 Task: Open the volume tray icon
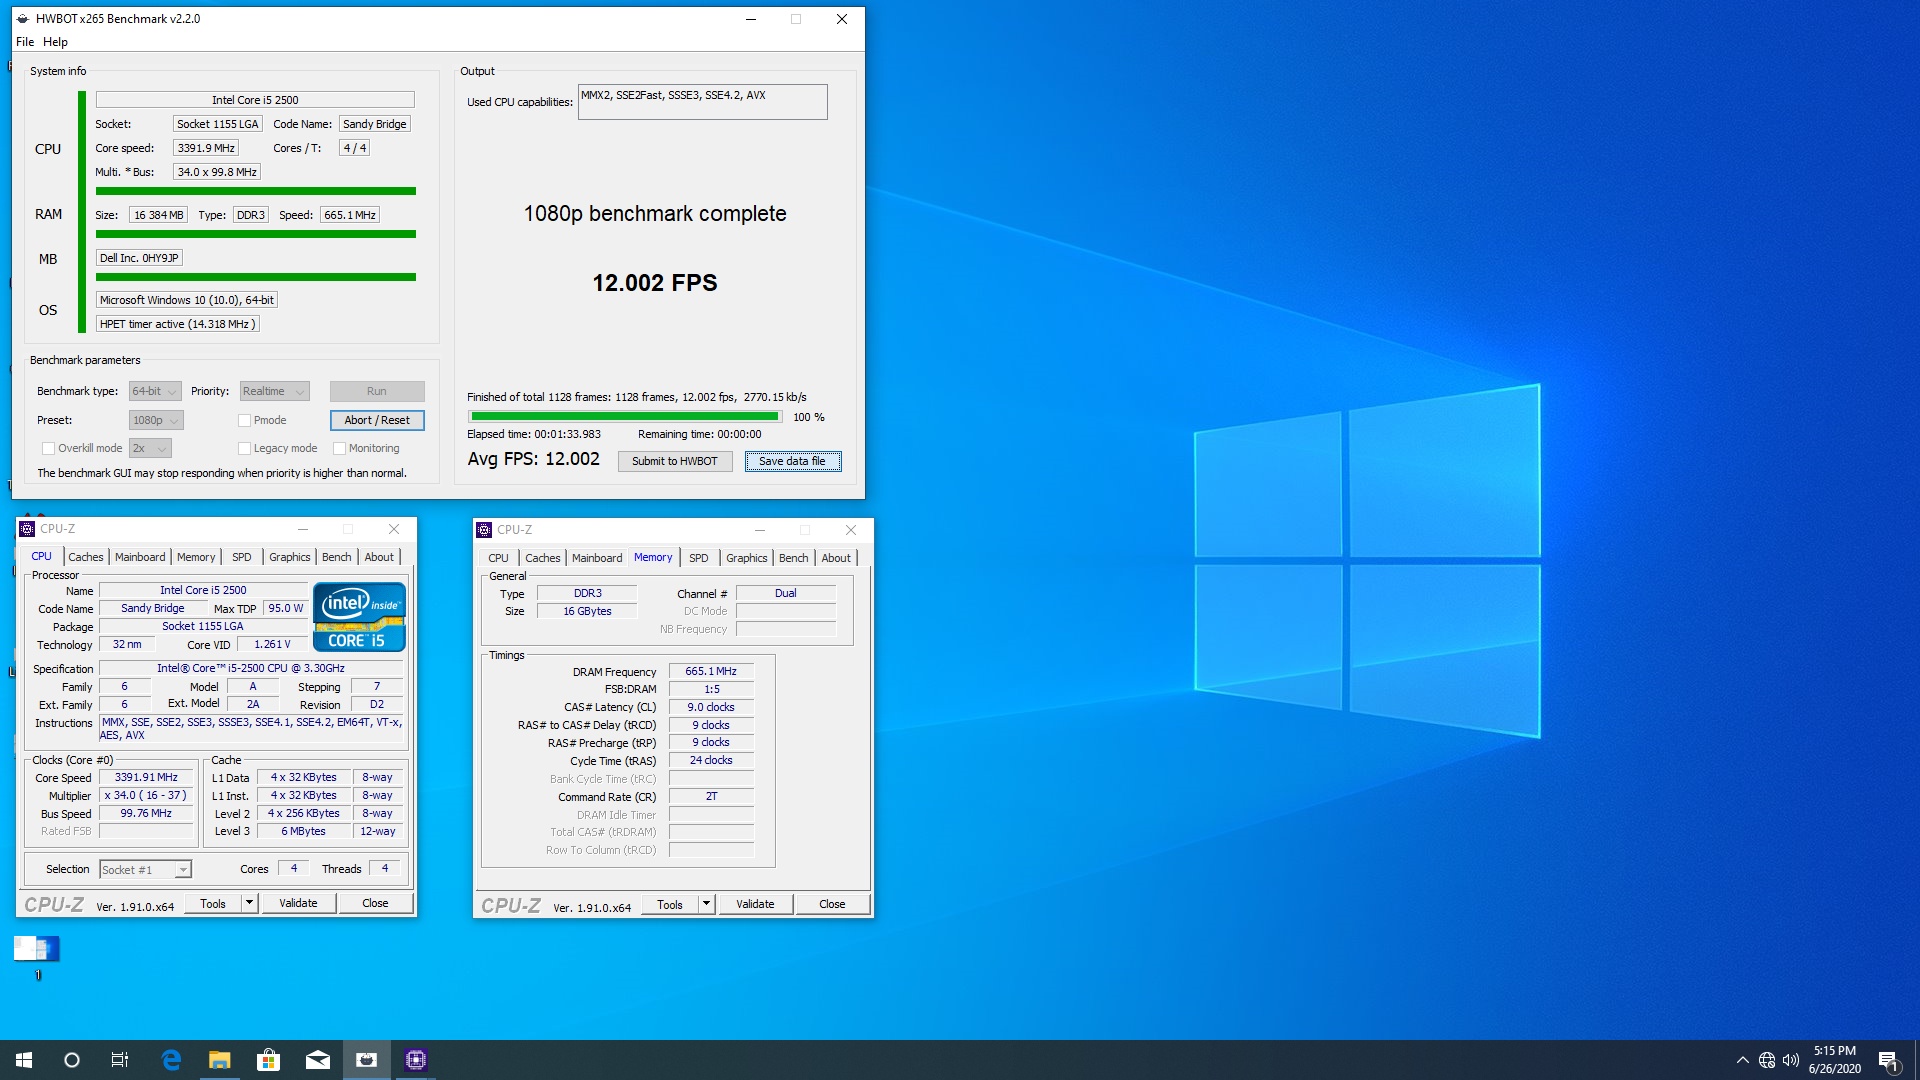tap(1791, 1060)
